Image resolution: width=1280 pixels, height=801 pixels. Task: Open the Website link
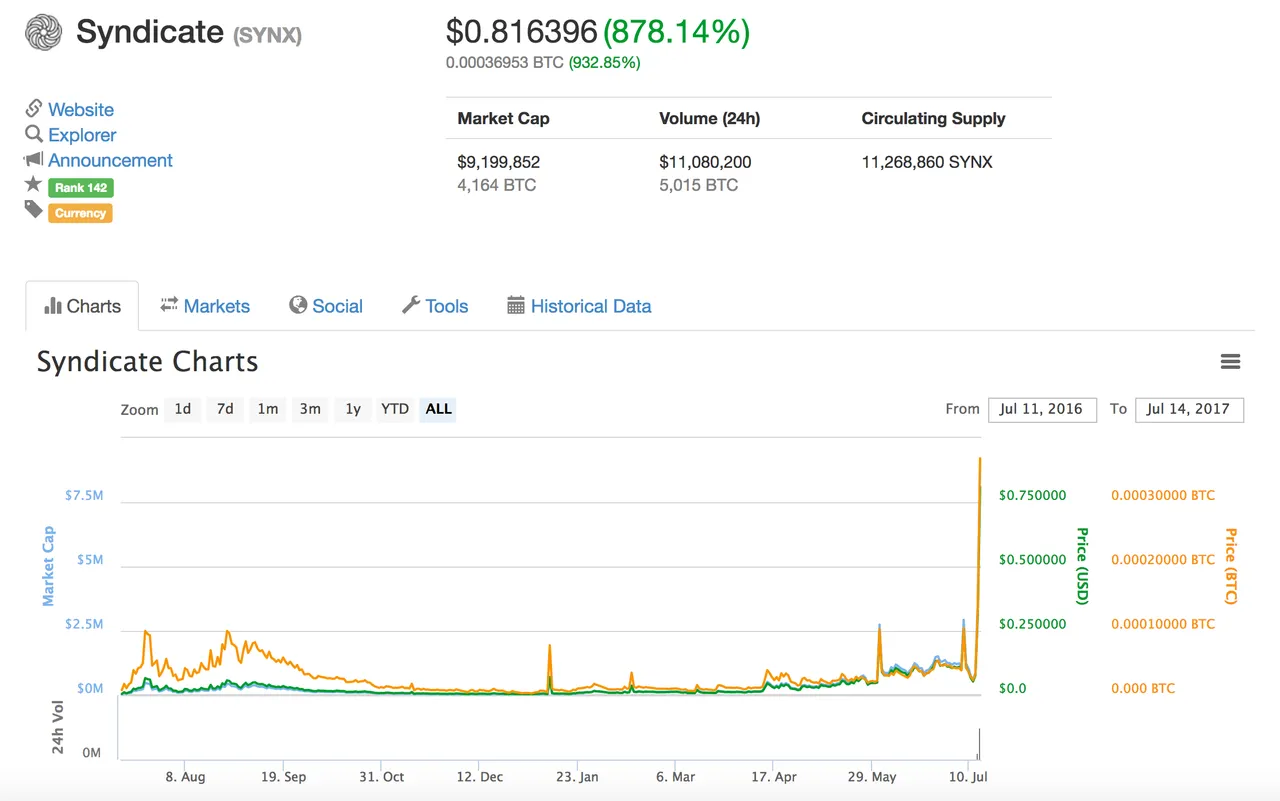point(81,110)
